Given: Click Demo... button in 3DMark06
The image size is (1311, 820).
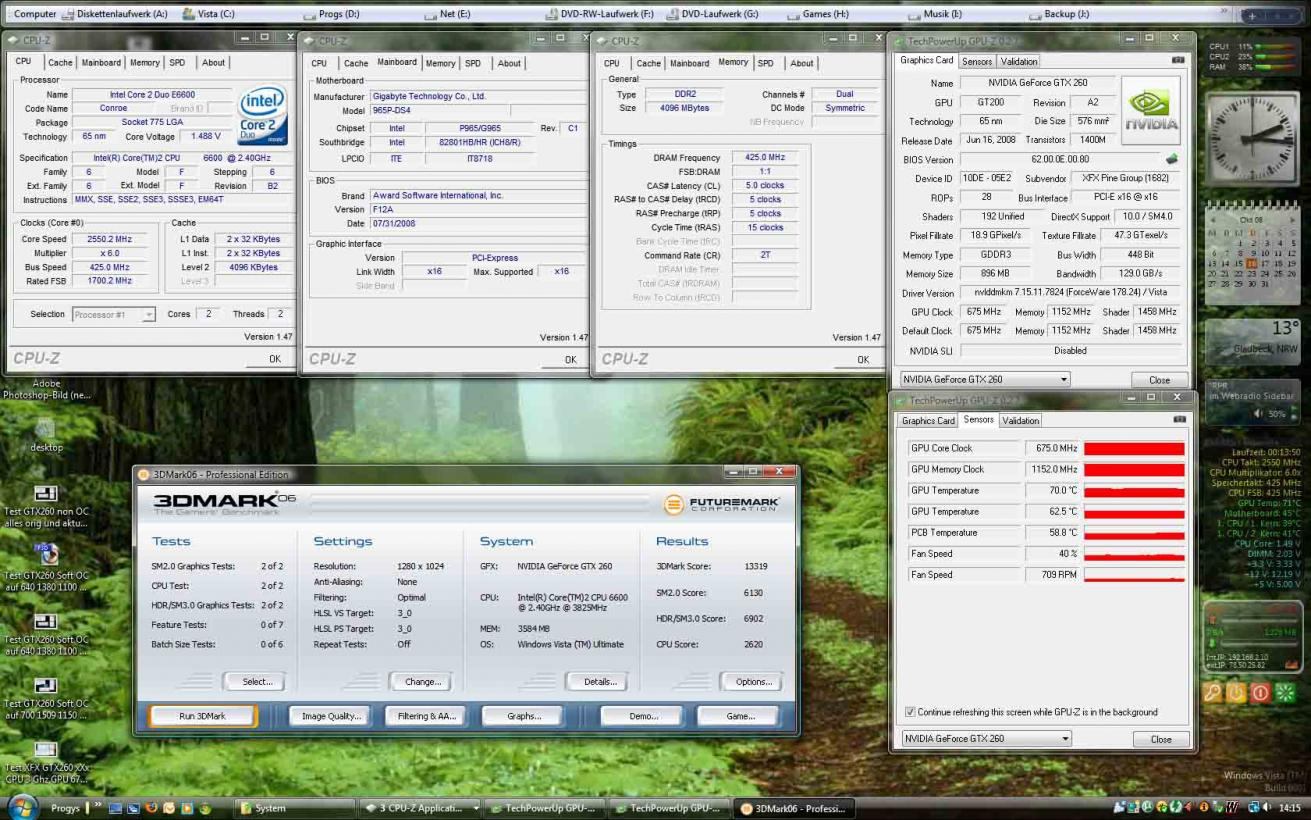Looking at the screenshot, I should [x=644, y=716].
